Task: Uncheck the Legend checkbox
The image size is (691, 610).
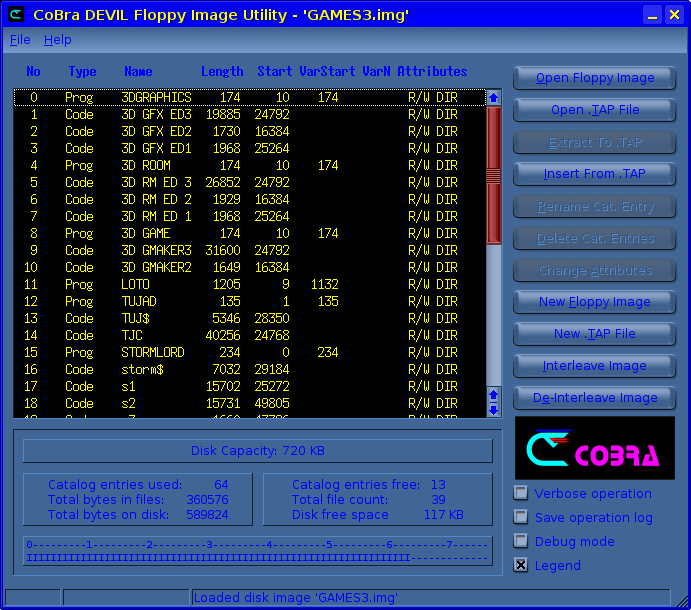Action: (521, 565)
